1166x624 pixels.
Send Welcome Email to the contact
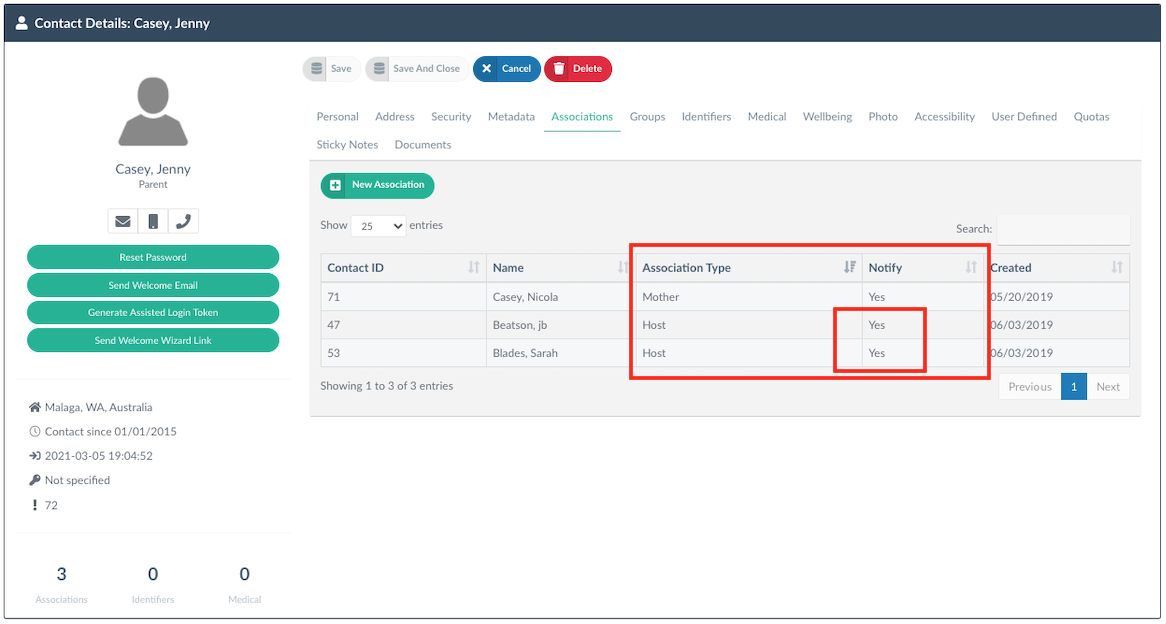(153, 285)
